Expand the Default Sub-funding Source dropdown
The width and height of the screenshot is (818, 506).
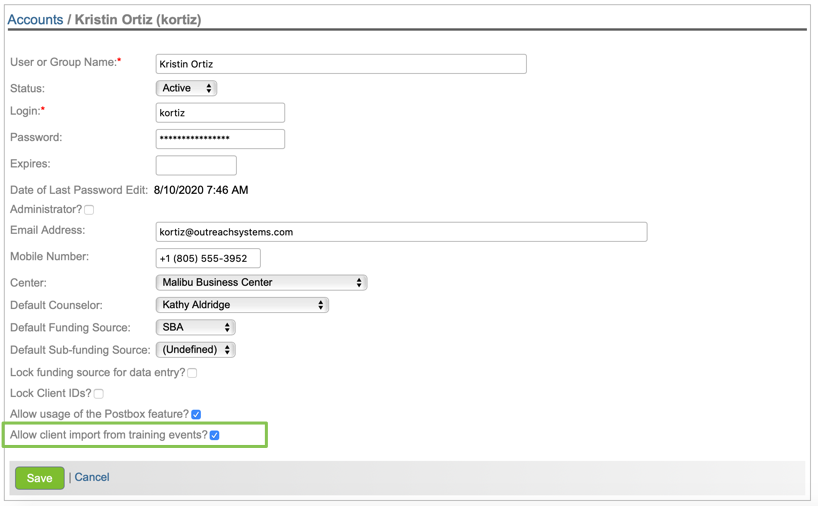click(195, 350)
